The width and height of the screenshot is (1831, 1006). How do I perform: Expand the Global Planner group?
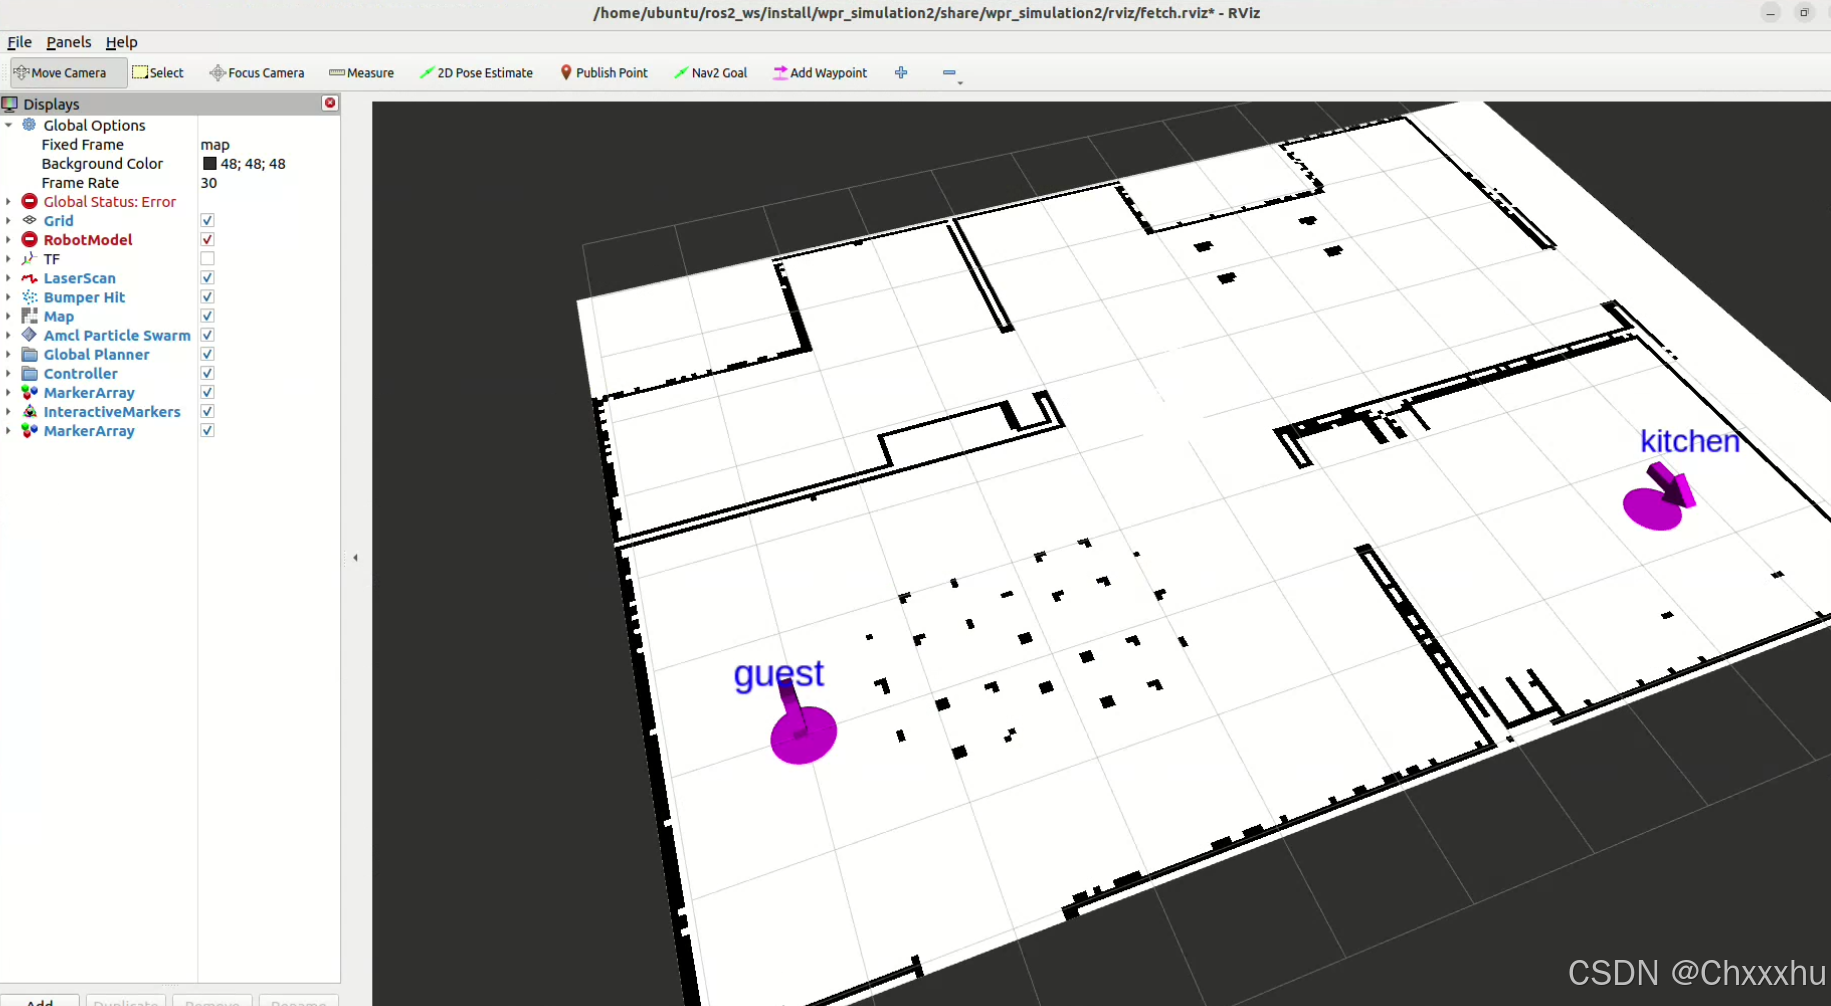9,354
